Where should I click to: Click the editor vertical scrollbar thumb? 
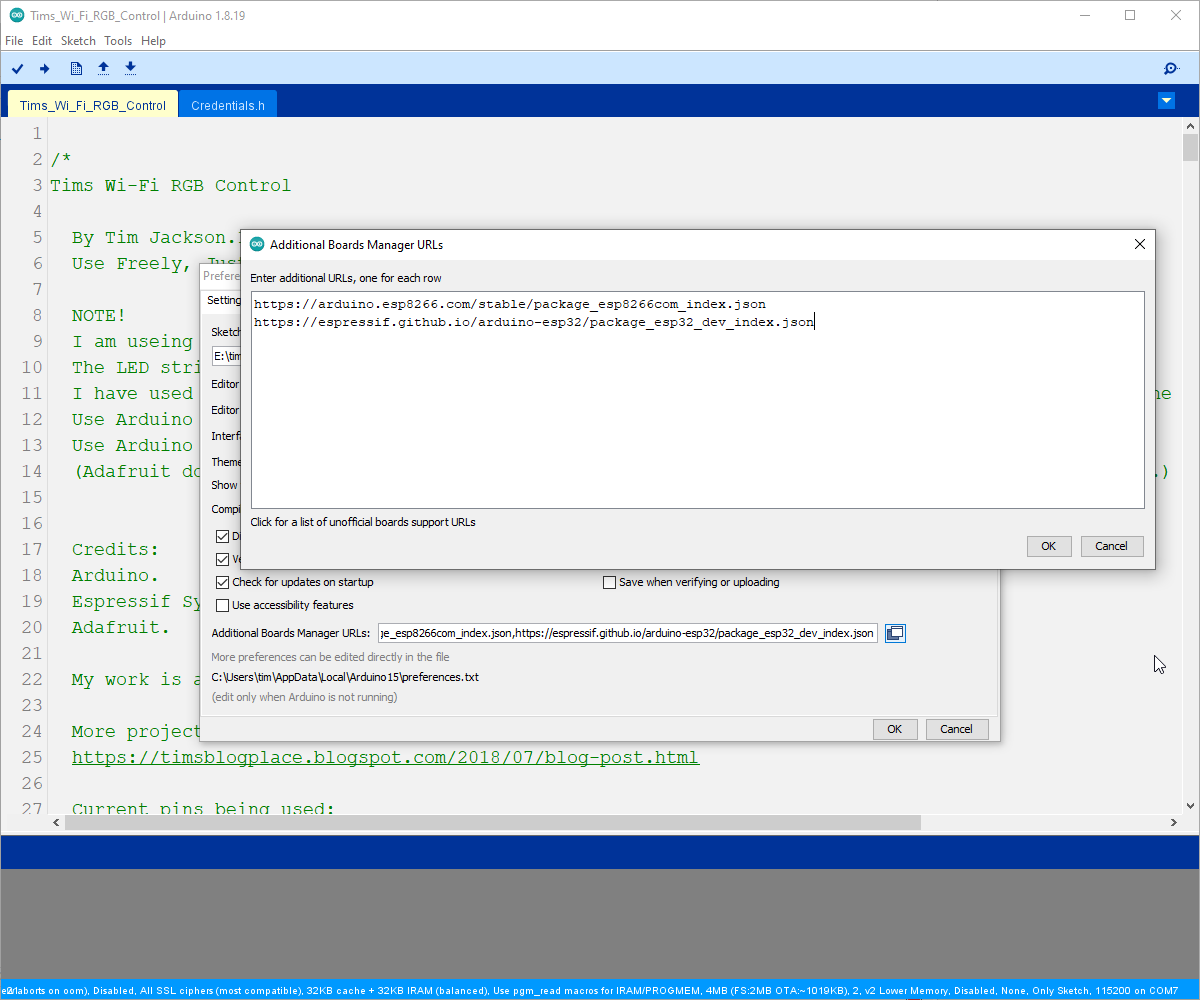[x=1190, y=147]
